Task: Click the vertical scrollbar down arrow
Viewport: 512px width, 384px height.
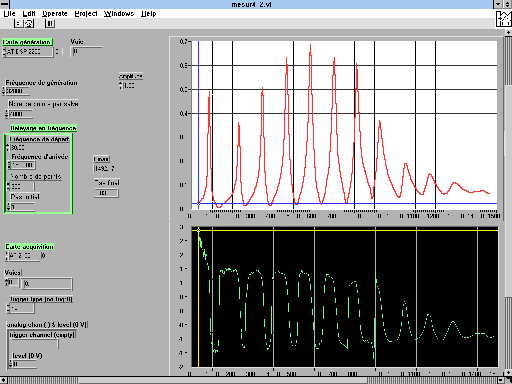Action: (x=508, y=372)
